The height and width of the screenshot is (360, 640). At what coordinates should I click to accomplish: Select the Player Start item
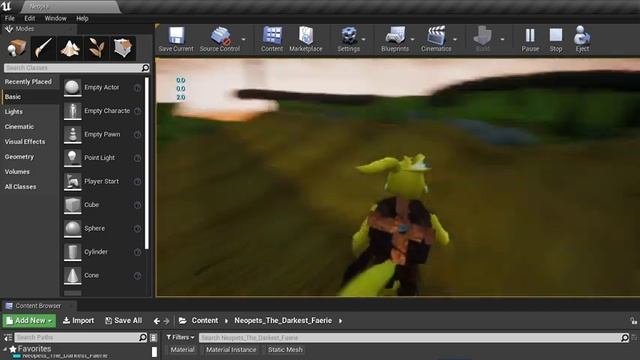tap(102, 181)
